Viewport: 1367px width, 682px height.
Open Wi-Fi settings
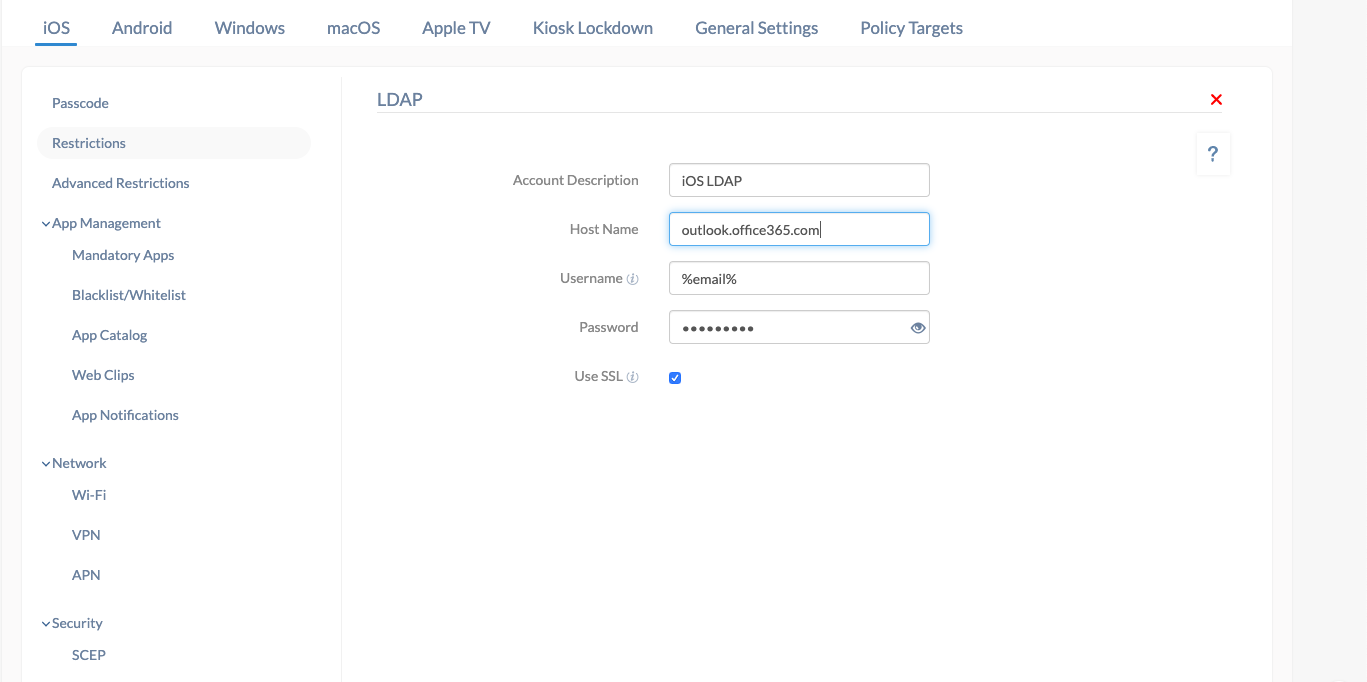coord(89,495)
